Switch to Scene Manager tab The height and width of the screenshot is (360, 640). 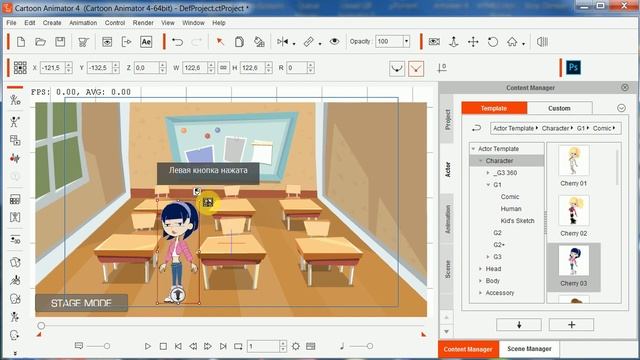(529, 349)
